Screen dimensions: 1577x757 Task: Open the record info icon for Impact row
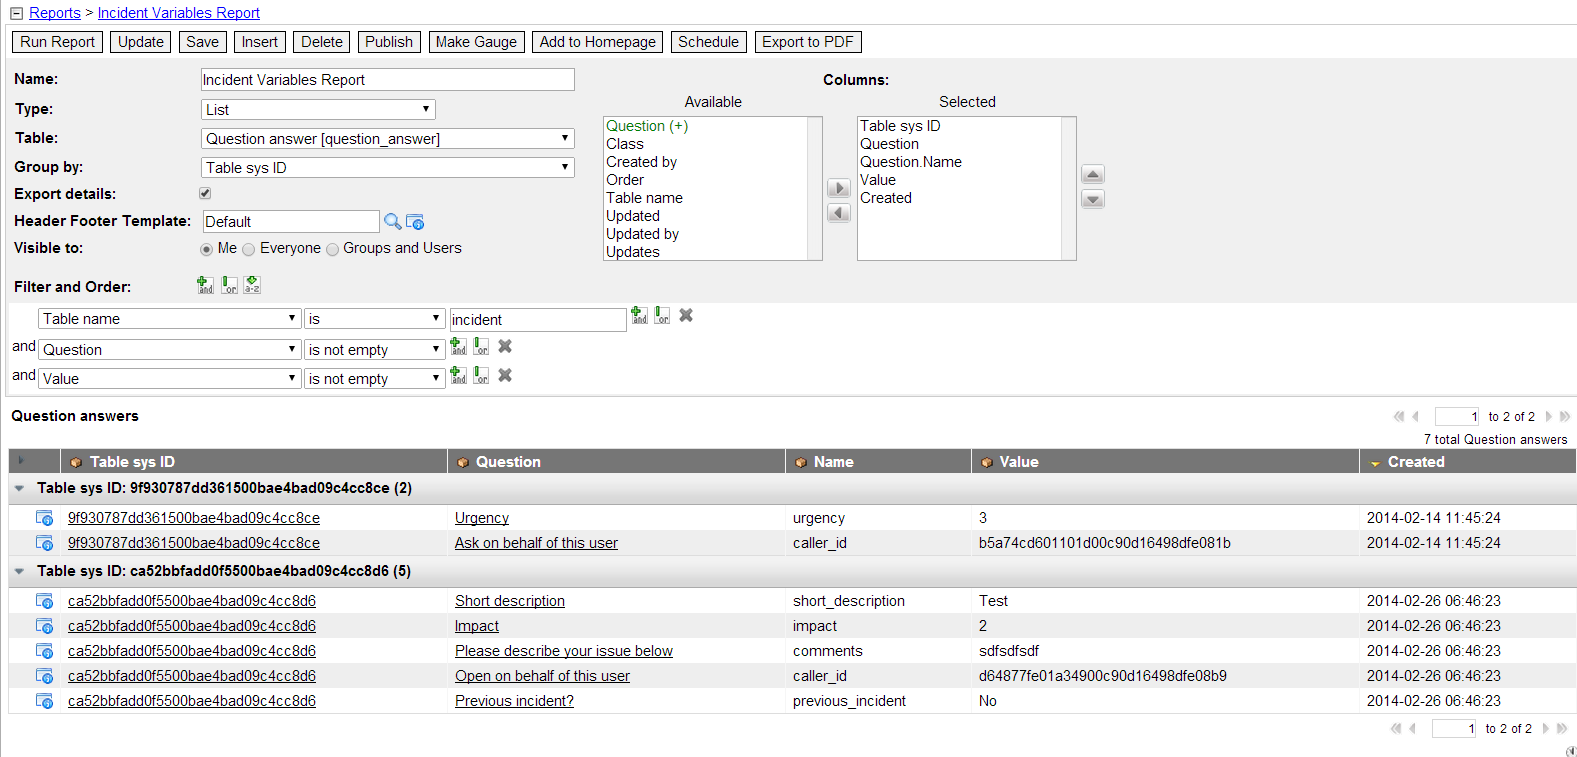44,626
